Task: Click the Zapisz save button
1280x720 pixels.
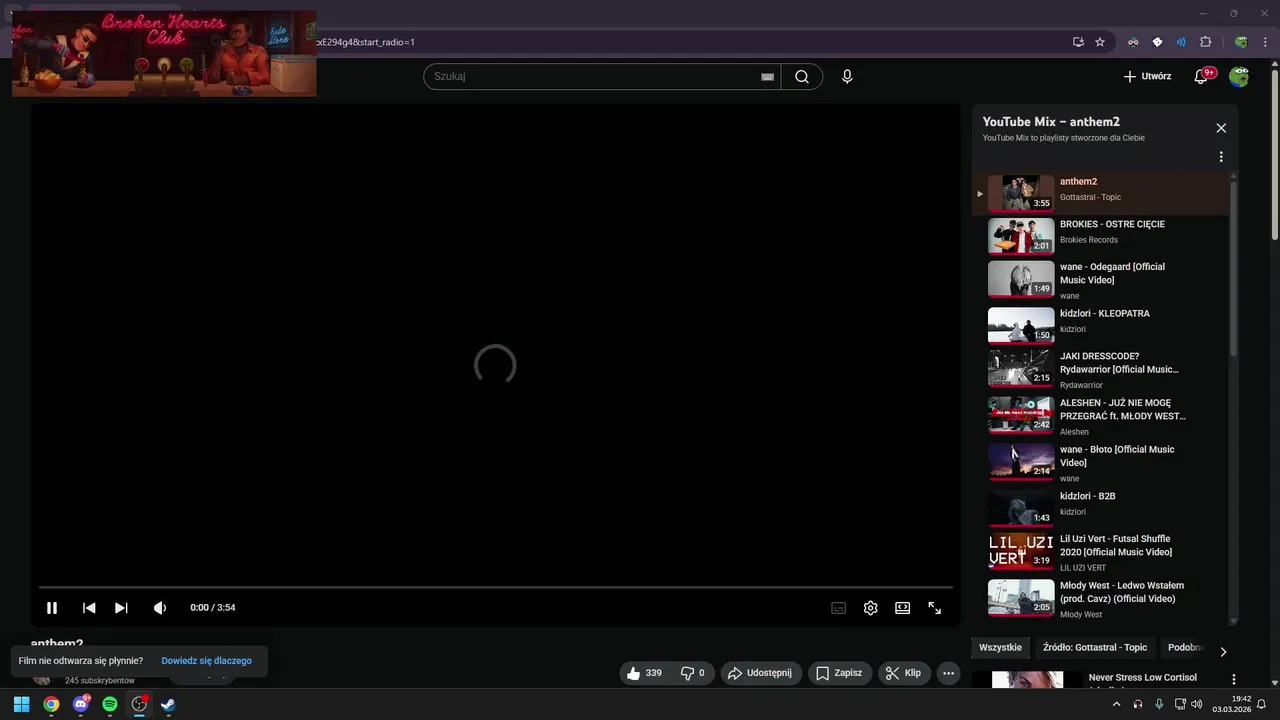Action: click(x=839, y=673)
